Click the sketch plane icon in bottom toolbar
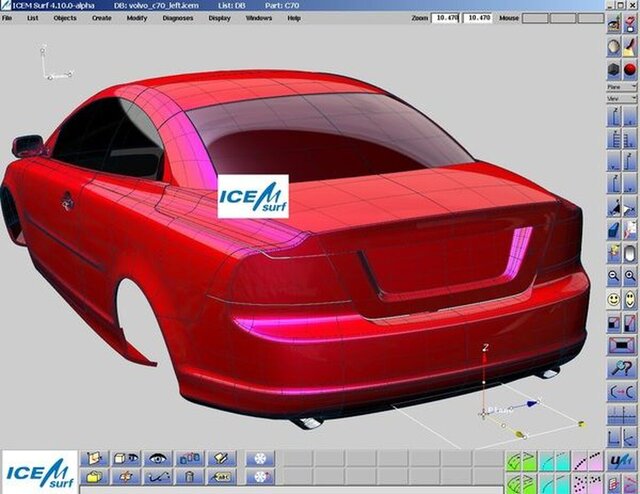This screenshot has height=494, width=640. [x=94, y=459]
